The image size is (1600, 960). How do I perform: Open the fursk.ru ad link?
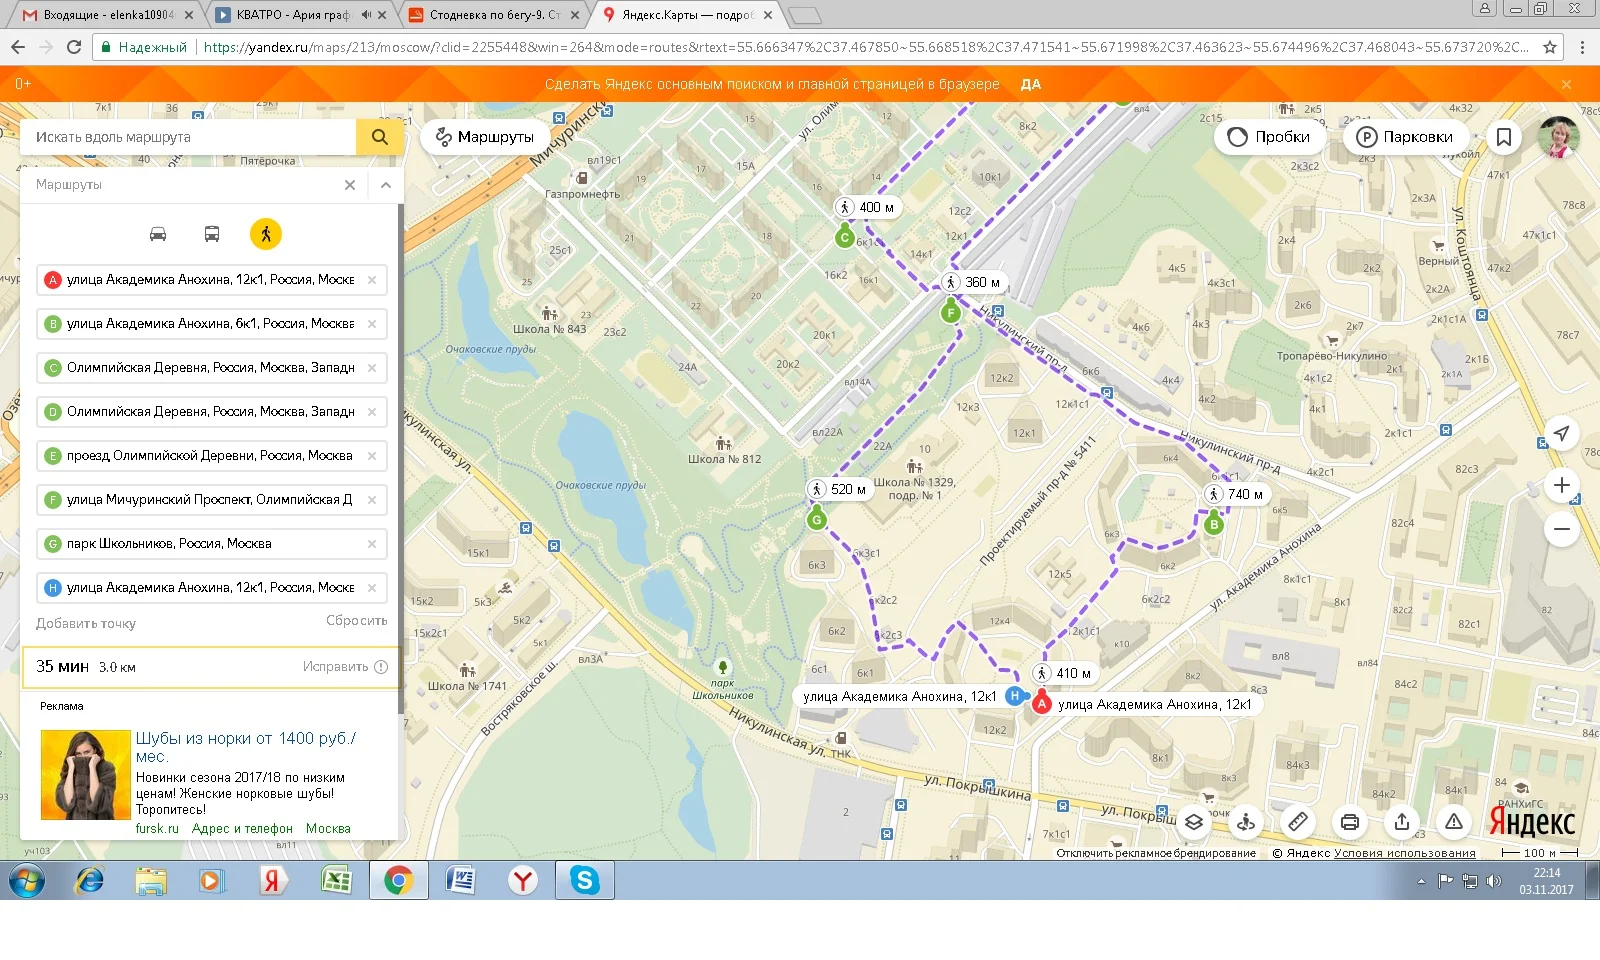point(157,829)
